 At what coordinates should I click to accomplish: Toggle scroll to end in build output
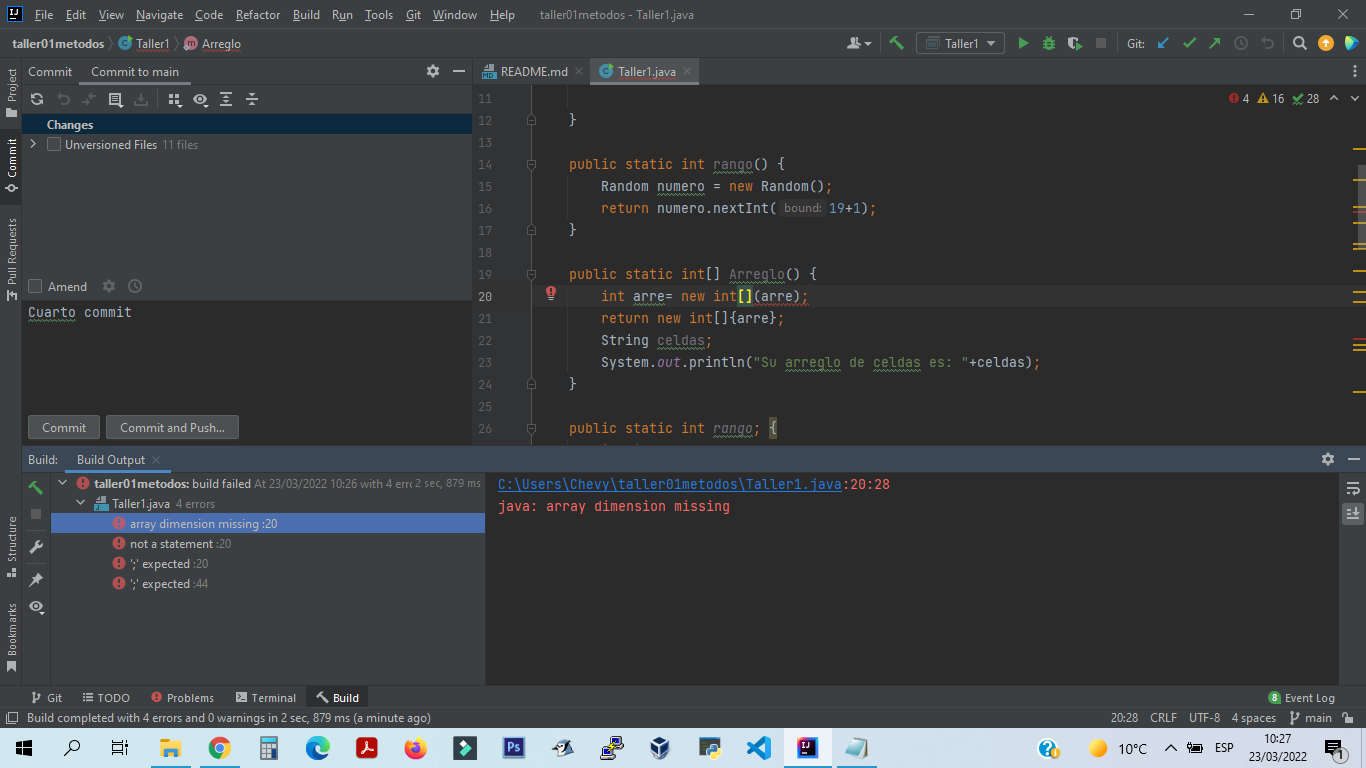coord(1353,513)
